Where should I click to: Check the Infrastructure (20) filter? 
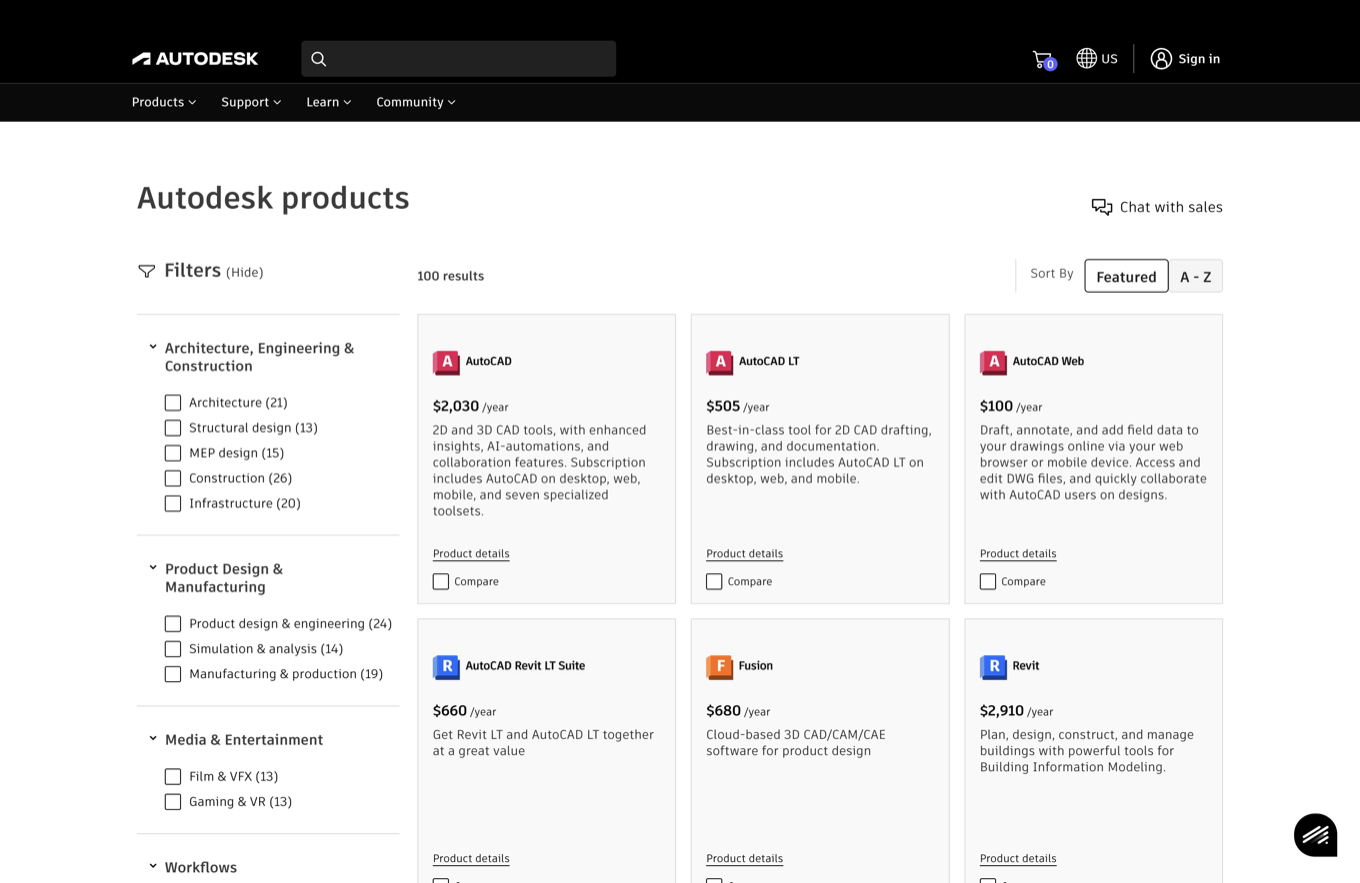click(x=173, y=504)
